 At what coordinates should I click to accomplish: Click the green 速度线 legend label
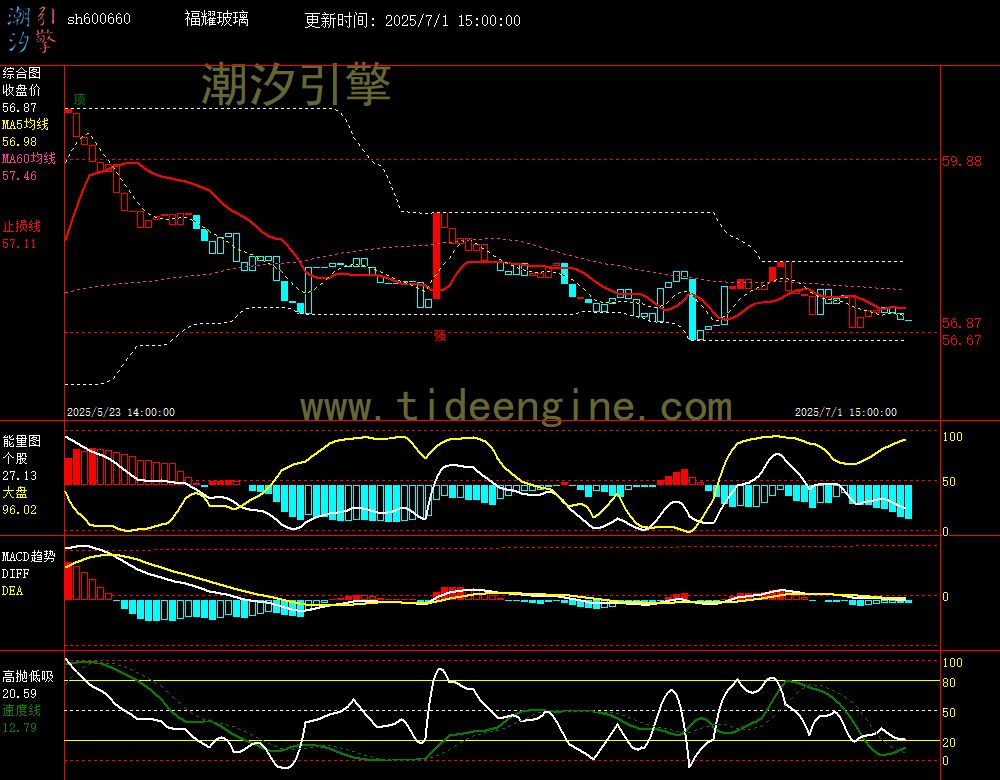pyautogui.click(x=21, y=710)
